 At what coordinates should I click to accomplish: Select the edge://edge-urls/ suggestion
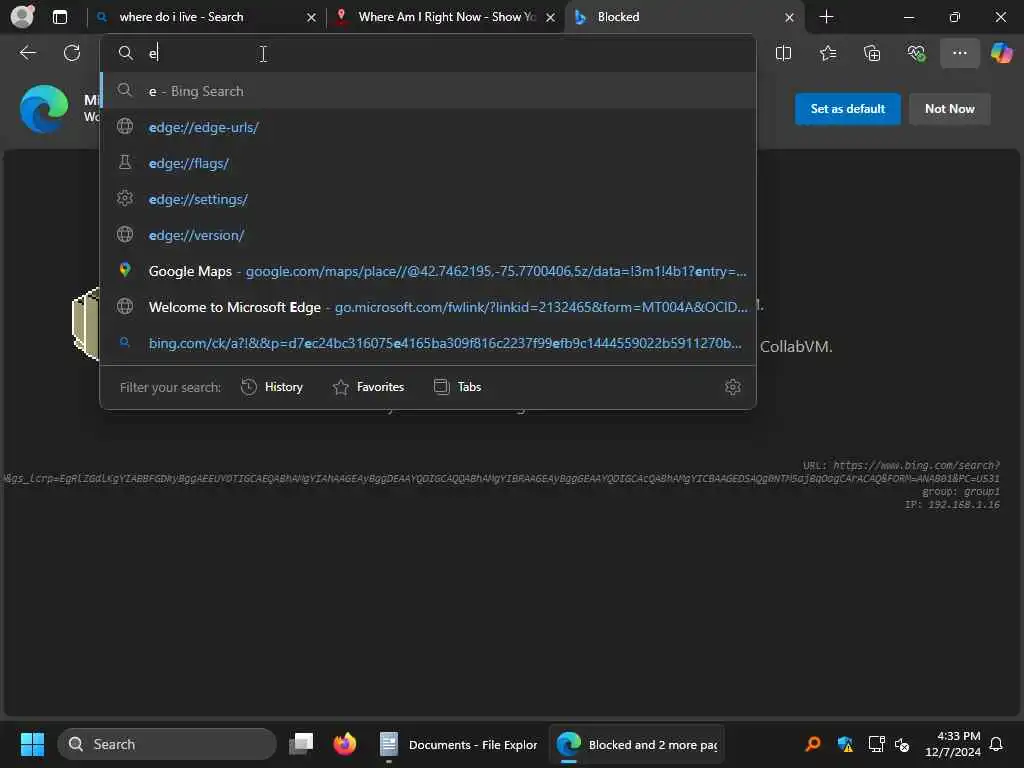point(428,127)
